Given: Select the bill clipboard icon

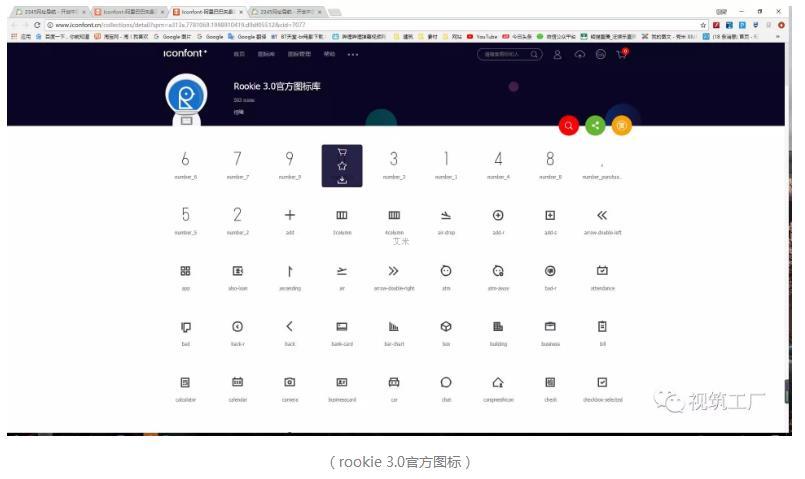Looking at the screenshot, I should 602,326.
